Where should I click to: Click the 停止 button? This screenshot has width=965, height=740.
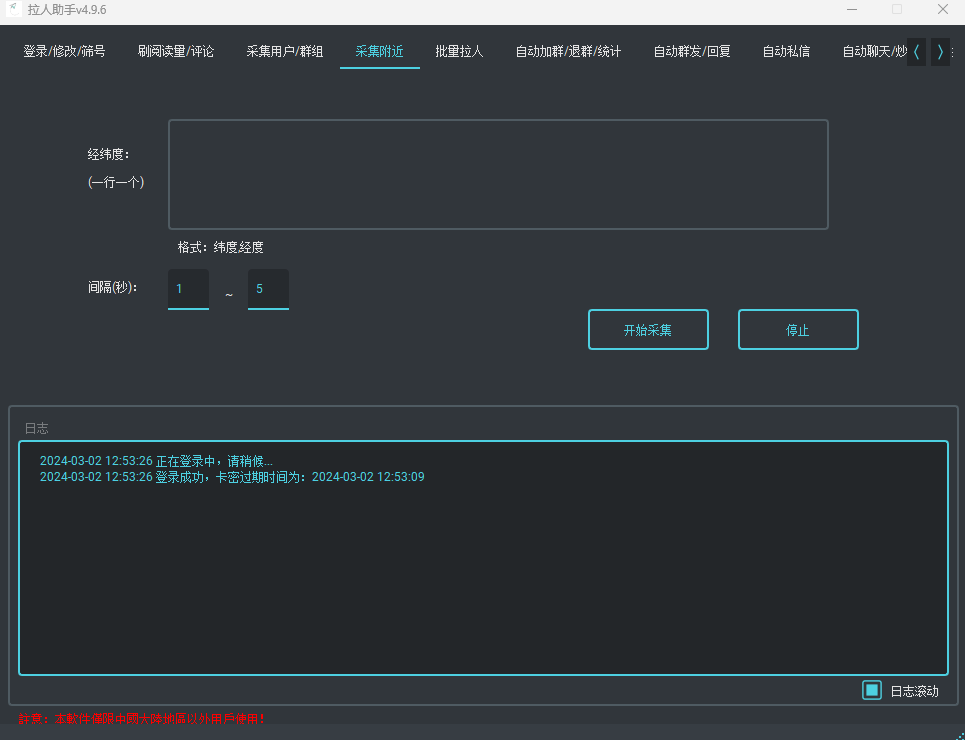coord(798,330)
